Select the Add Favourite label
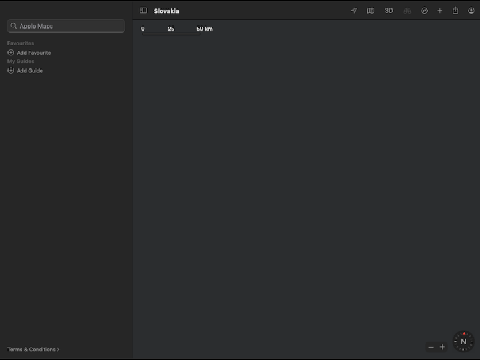The height and width of the screenshot is (360, 480). (34, 53)
